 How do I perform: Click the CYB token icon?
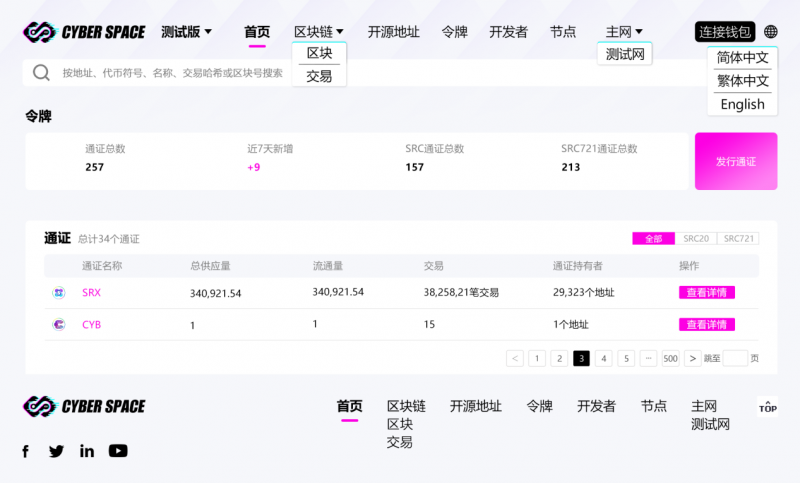click(x=59, y=325)
